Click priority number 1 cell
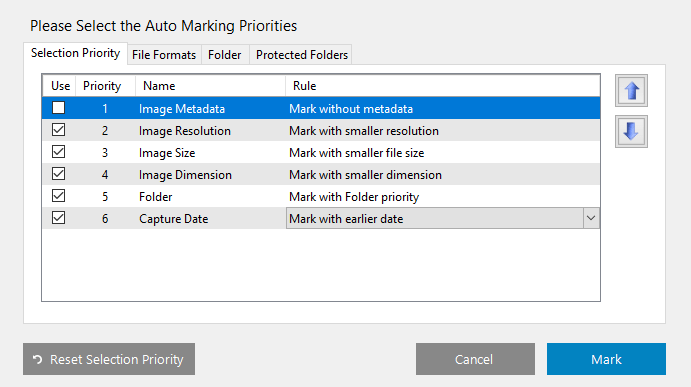 click(105, 108)
